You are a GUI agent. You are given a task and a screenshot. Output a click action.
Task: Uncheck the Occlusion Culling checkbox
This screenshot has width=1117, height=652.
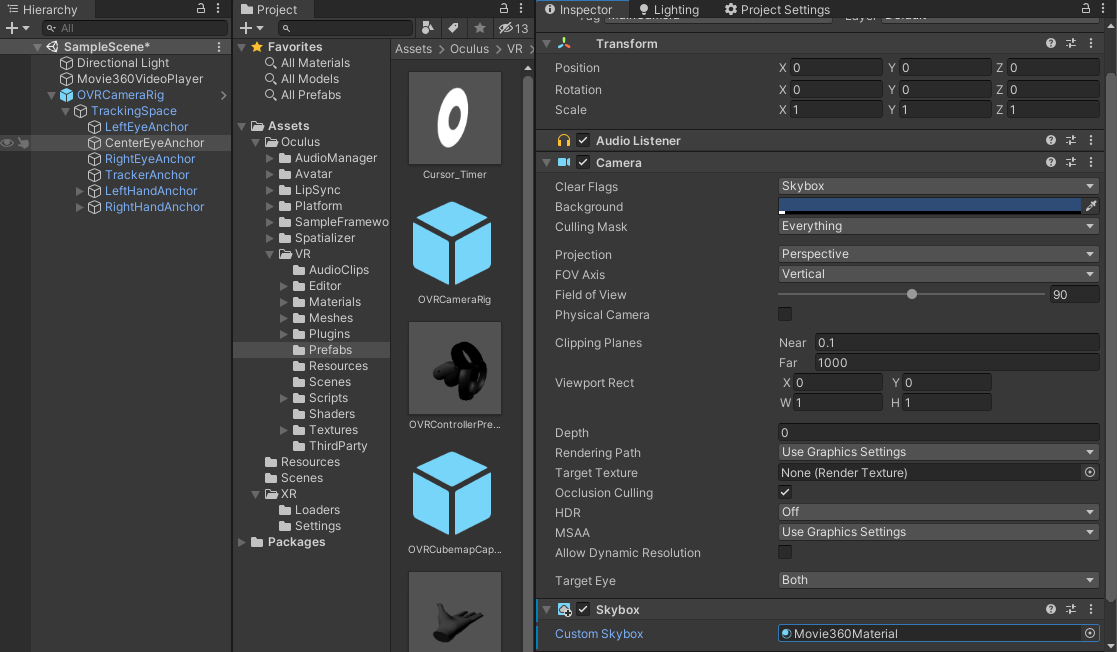click(x=785, y=492)
